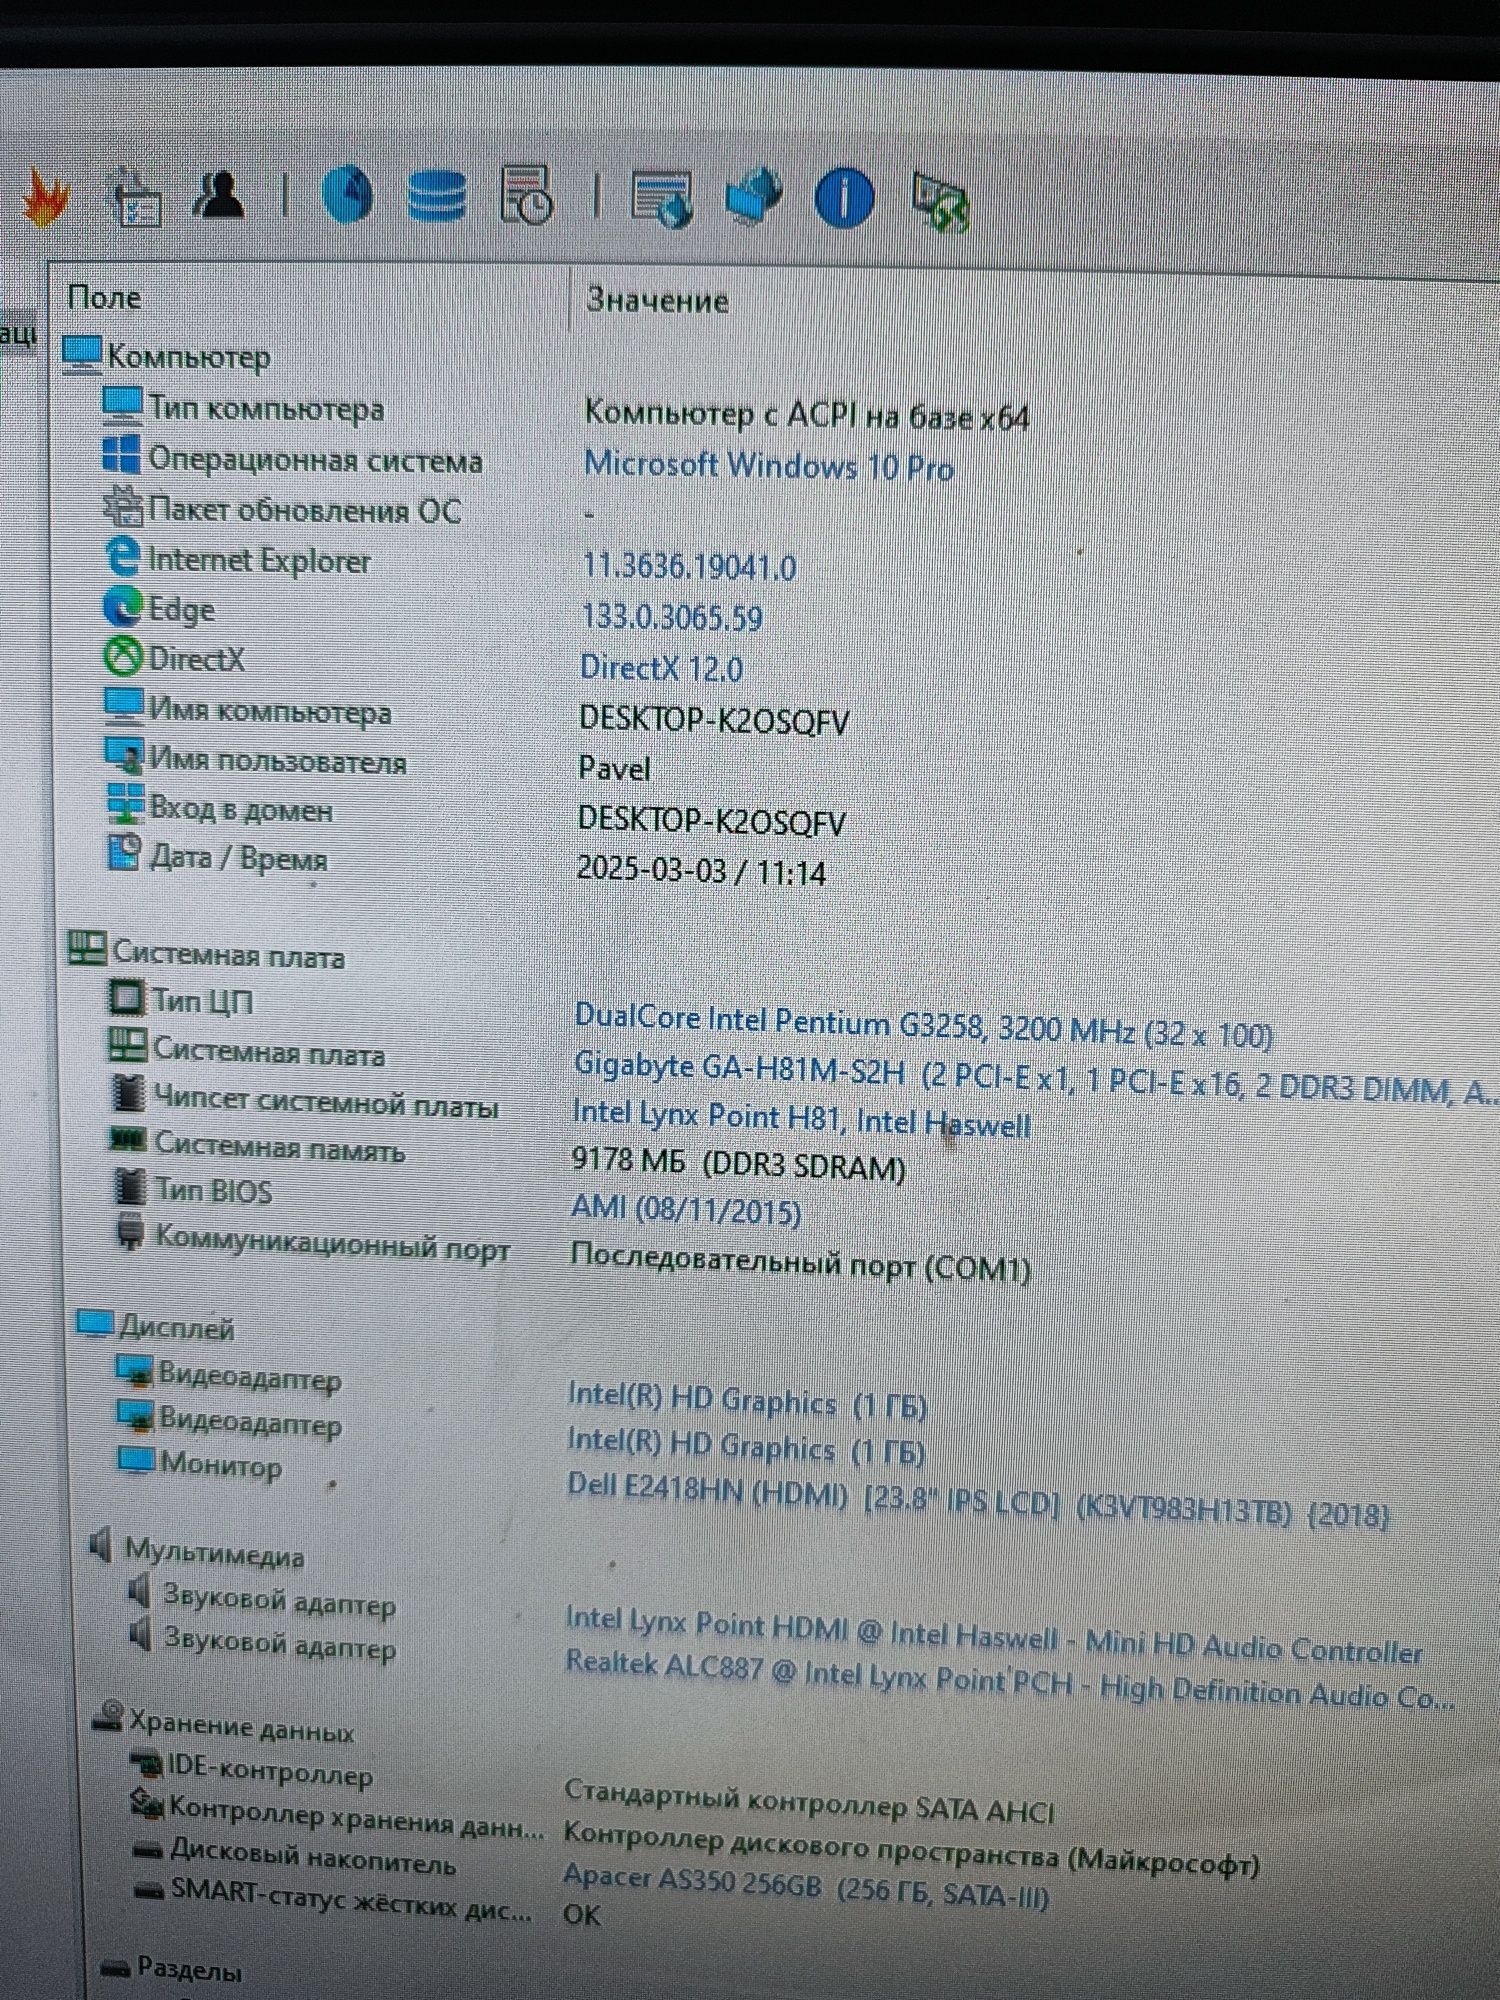The image size is (1500, 2000).
Task: Click the round blue information icon
Action: click(844, 197)
